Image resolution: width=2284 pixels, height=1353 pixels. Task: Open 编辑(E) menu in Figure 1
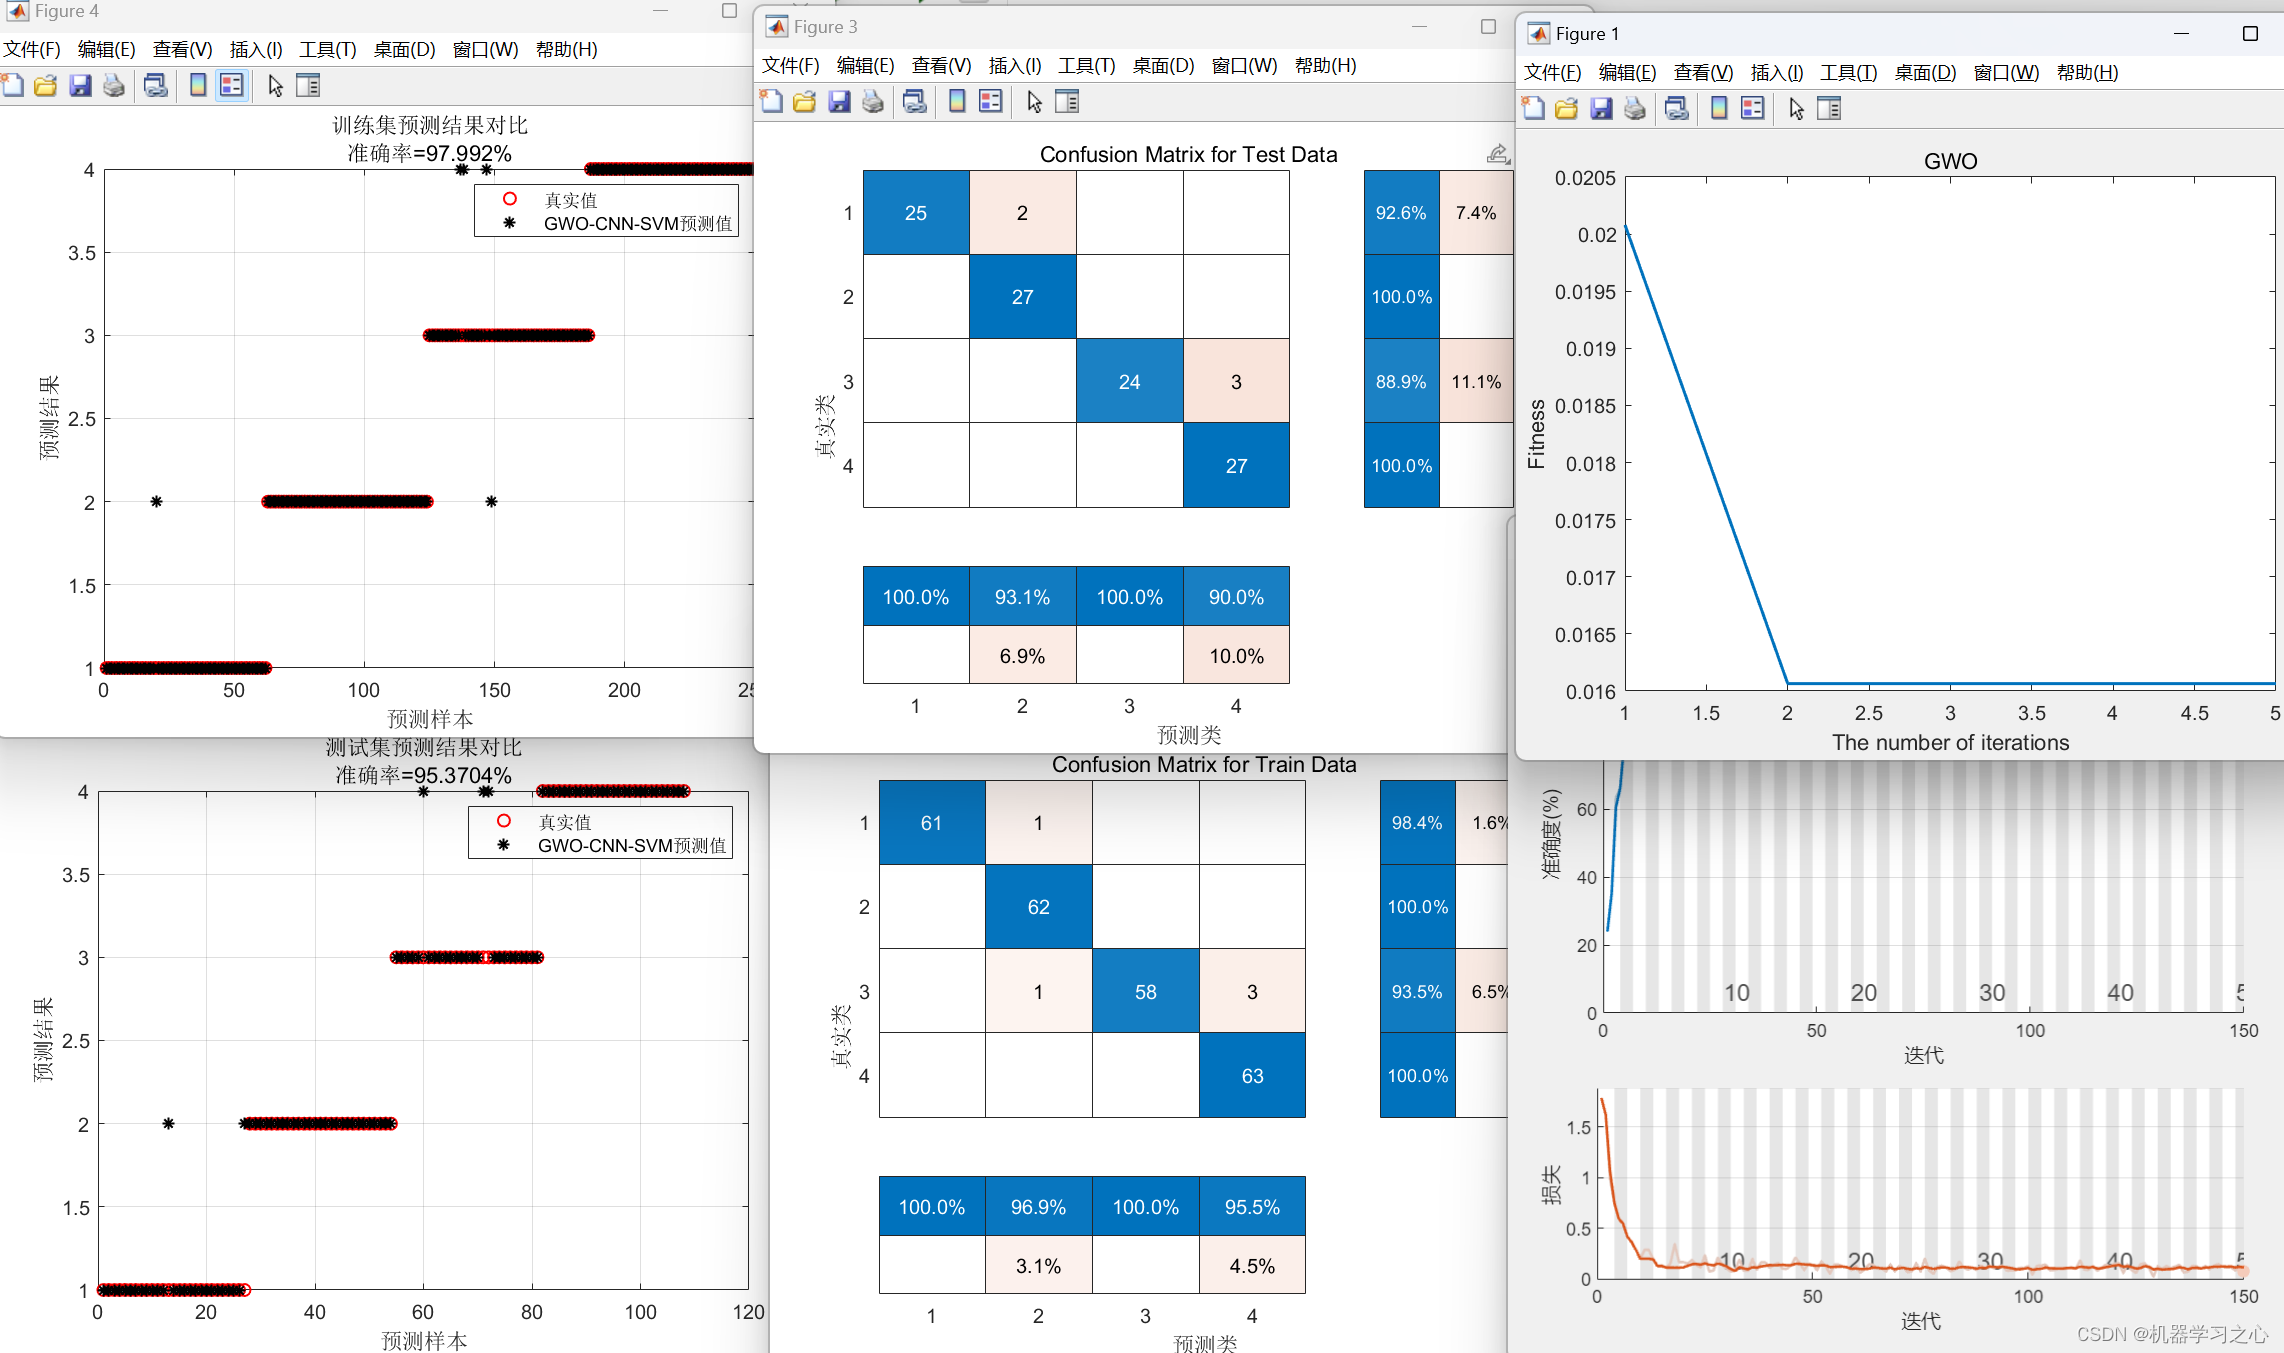(1628, 73)
